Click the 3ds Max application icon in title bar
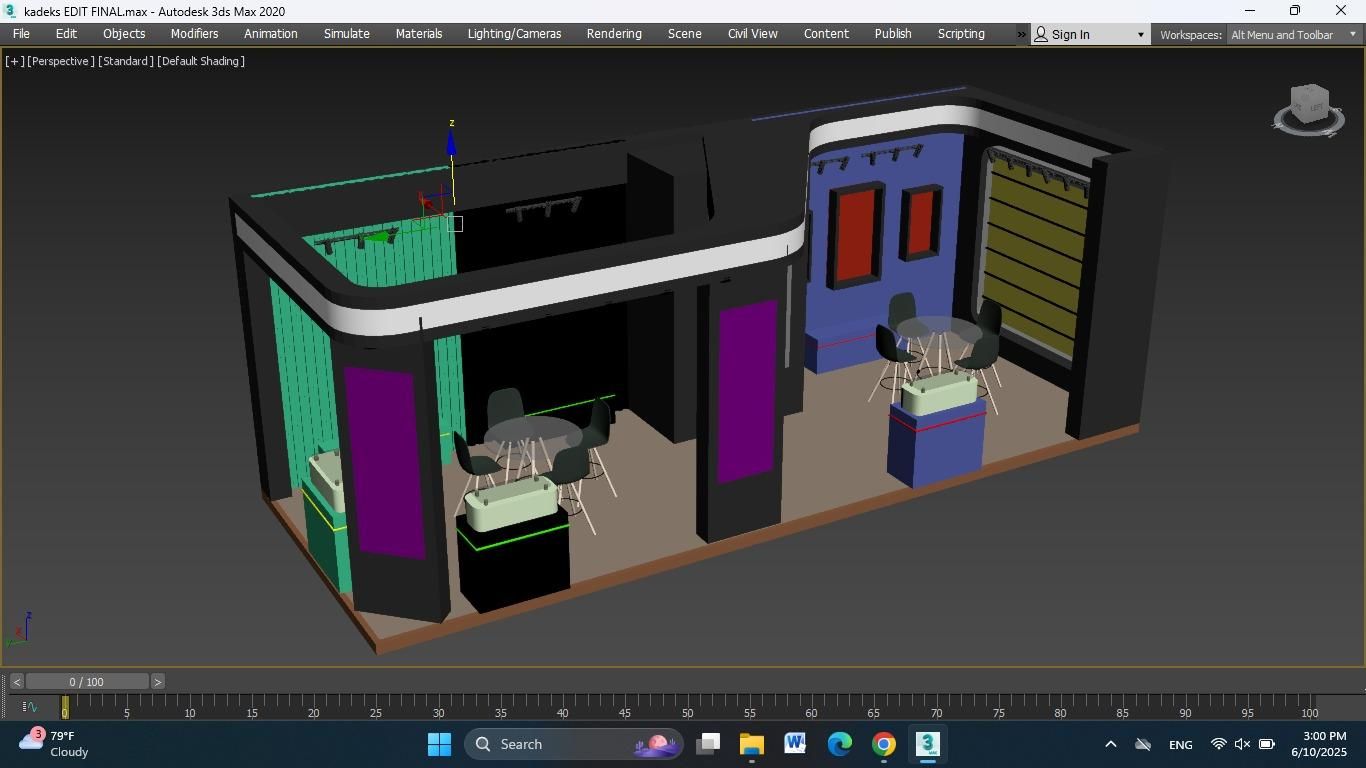Image resolution: width=1366 pixels, height=768 pixels. tap(9, 11)
